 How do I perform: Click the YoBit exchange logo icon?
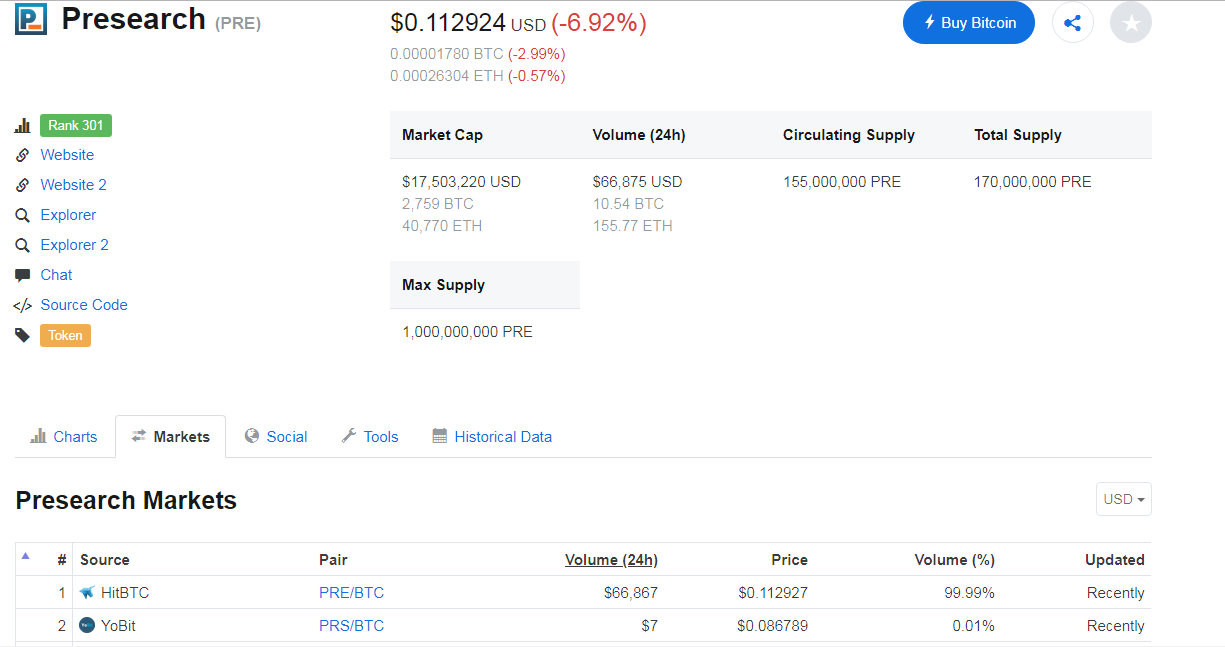pyautogui.click(x=87, y=626)
